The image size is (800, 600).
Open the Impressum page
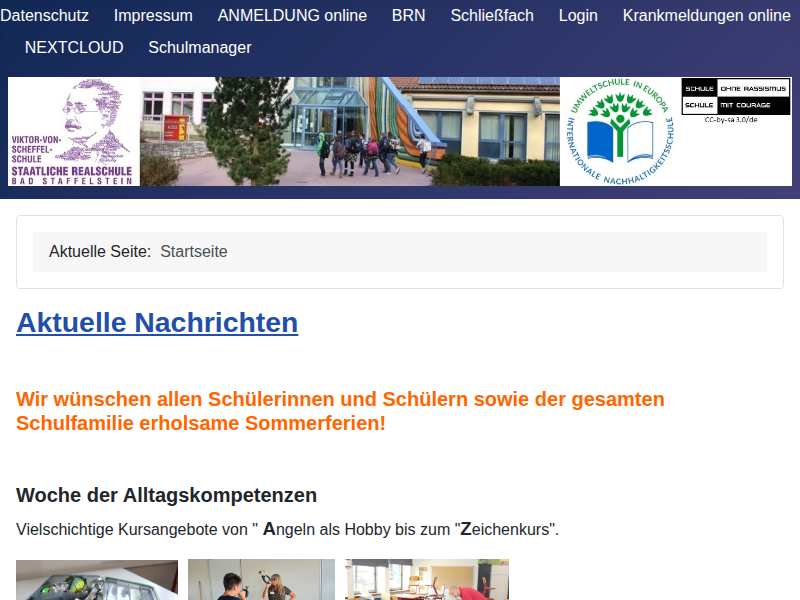click(x=153, y=15)
